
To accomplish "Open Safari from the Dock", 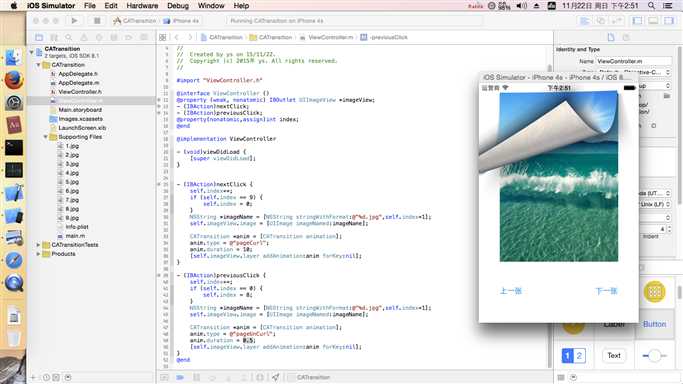I will click(14, 260).
